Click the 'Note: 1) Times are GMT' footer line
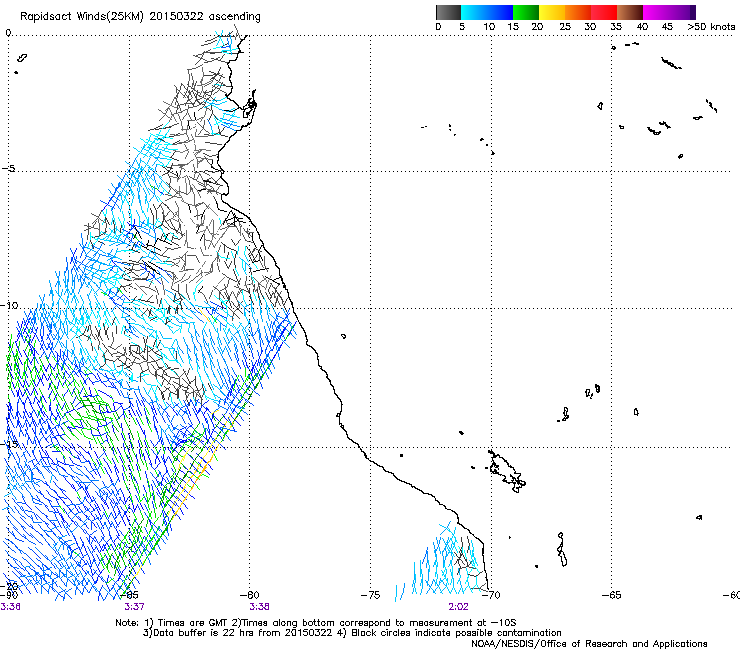Screen dimensions: 740x650 point(315,623)
